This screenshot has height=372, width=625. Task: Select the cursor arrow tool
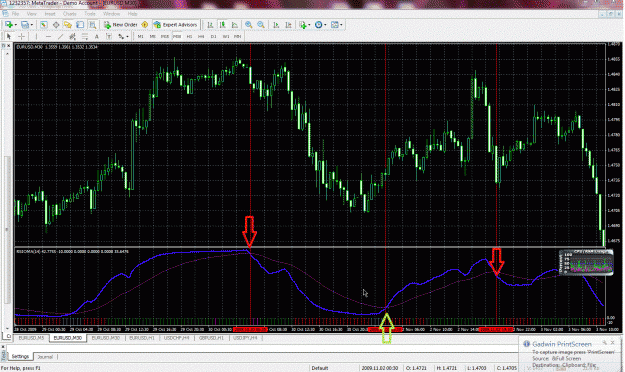coord(9,37)
